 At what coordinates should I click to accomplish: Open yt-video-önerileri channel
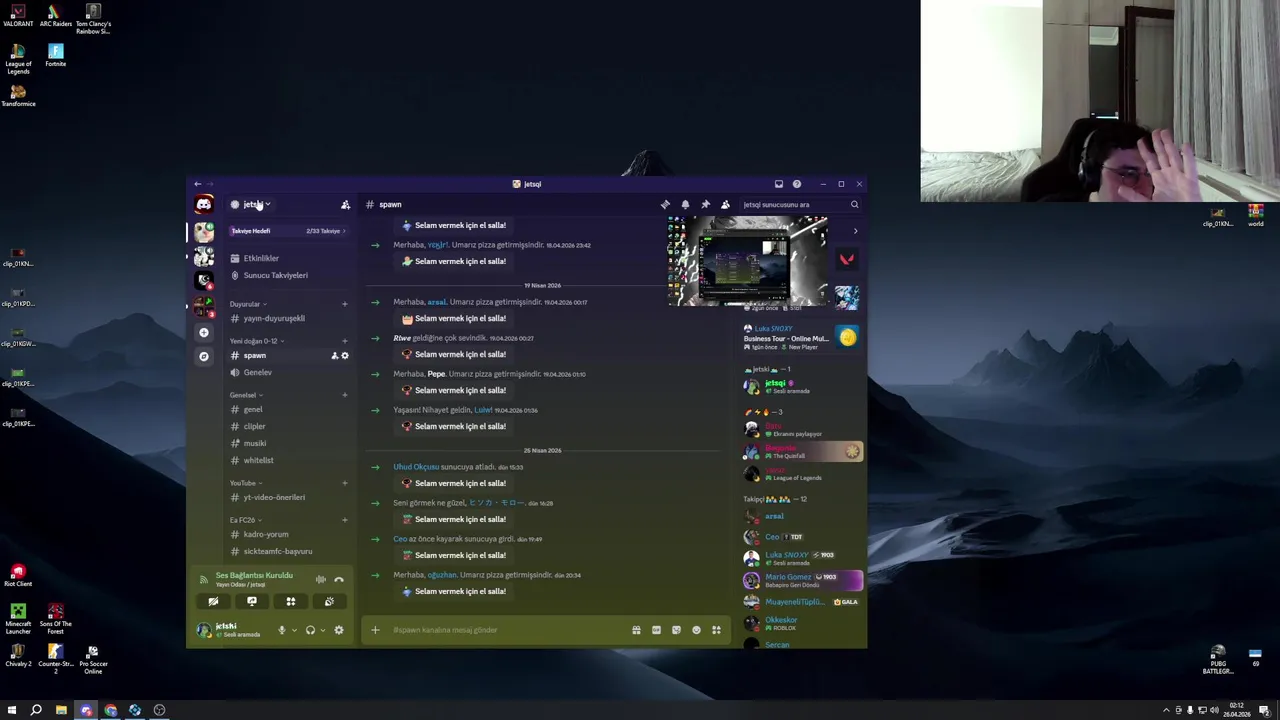coord(289,497)
